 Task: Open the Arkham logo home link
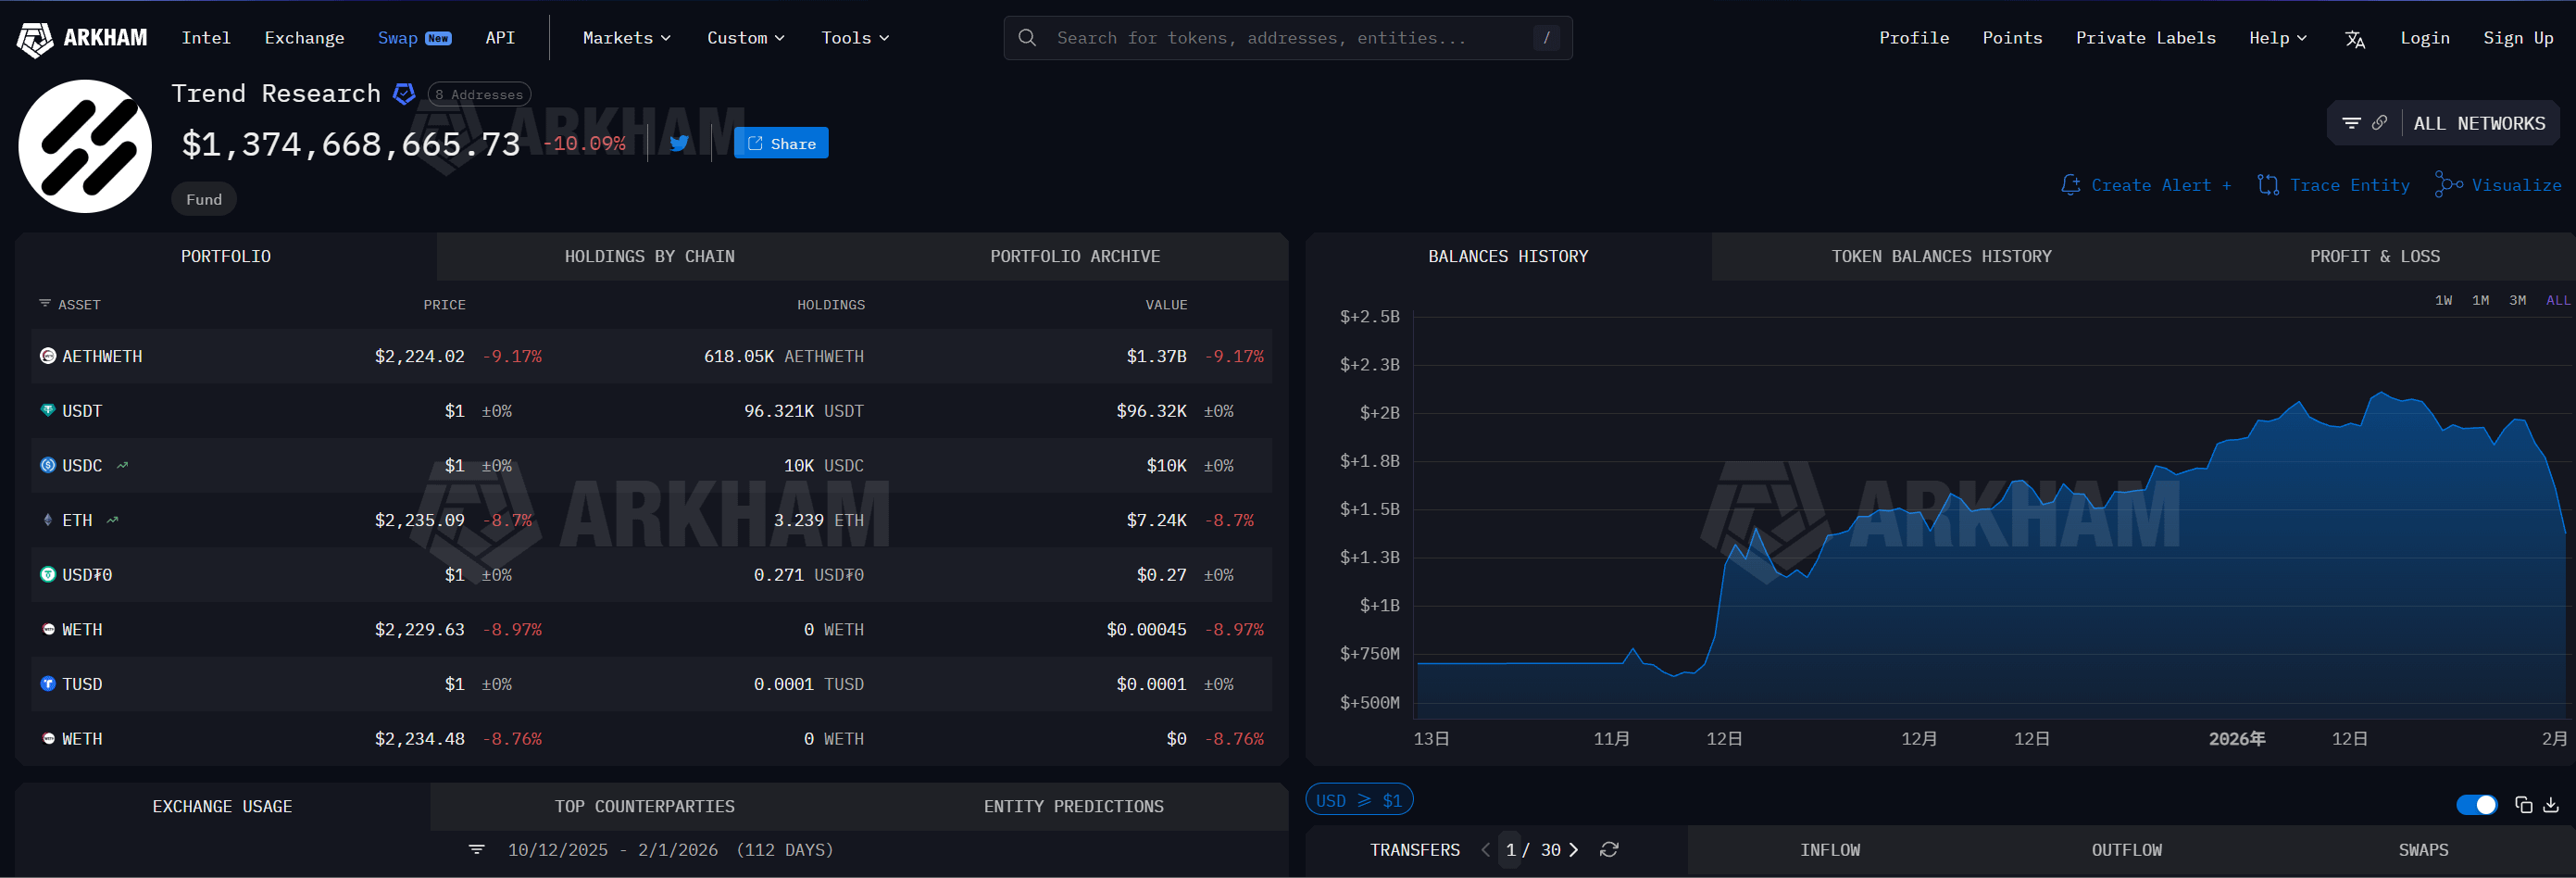click(82, 38)
